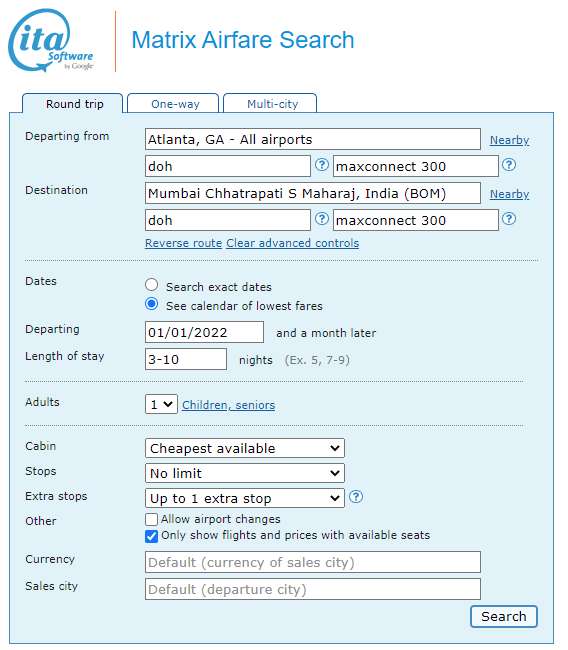Enable Allow airport changes checkbox
The image size is (568, 650).
151,519
